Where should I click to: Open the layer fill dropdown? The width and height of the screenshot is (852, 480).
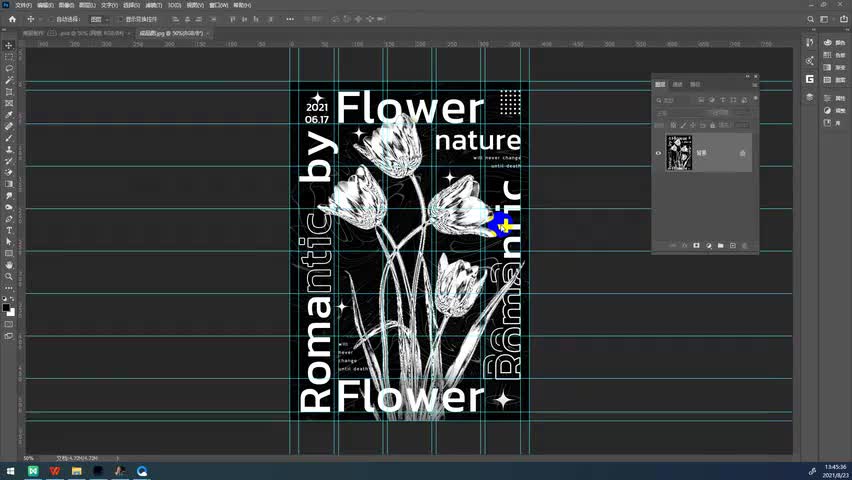click(x=742, y=125)
